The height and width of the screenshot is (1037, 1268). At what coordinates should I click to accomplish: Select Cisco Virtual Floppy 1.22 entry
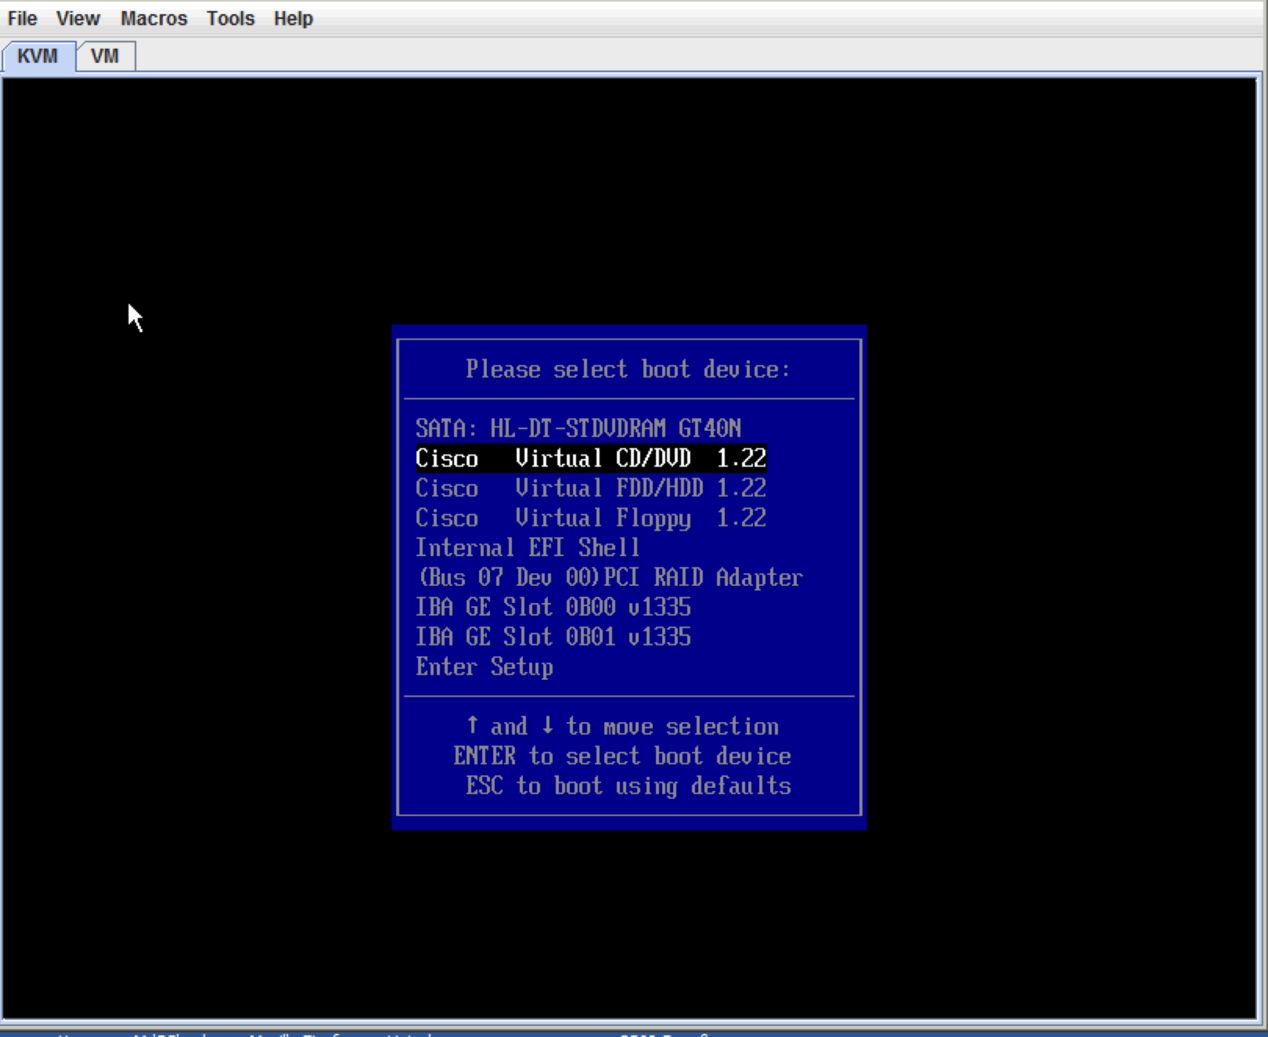pos(591,519)
